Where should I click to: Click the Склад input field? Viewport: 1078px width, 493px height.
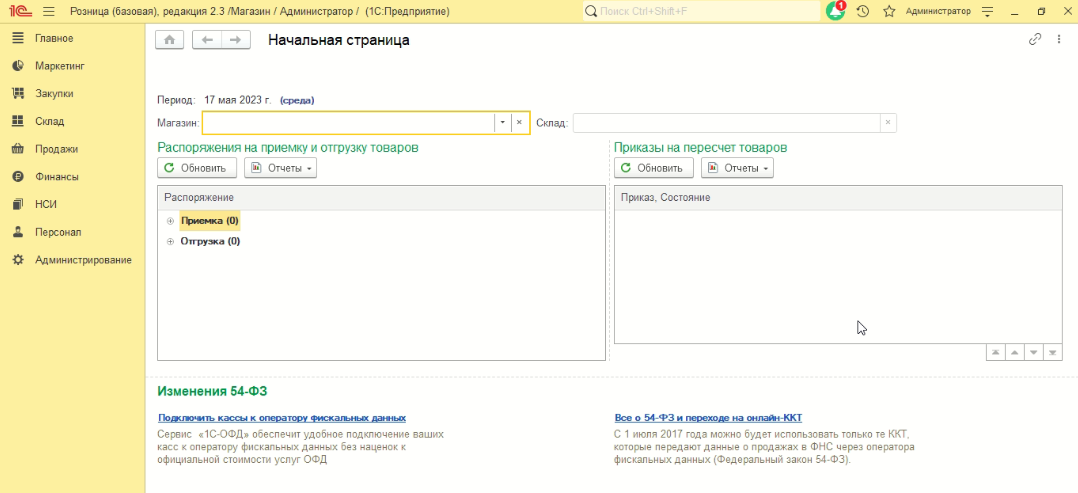[x=727, y=123]
